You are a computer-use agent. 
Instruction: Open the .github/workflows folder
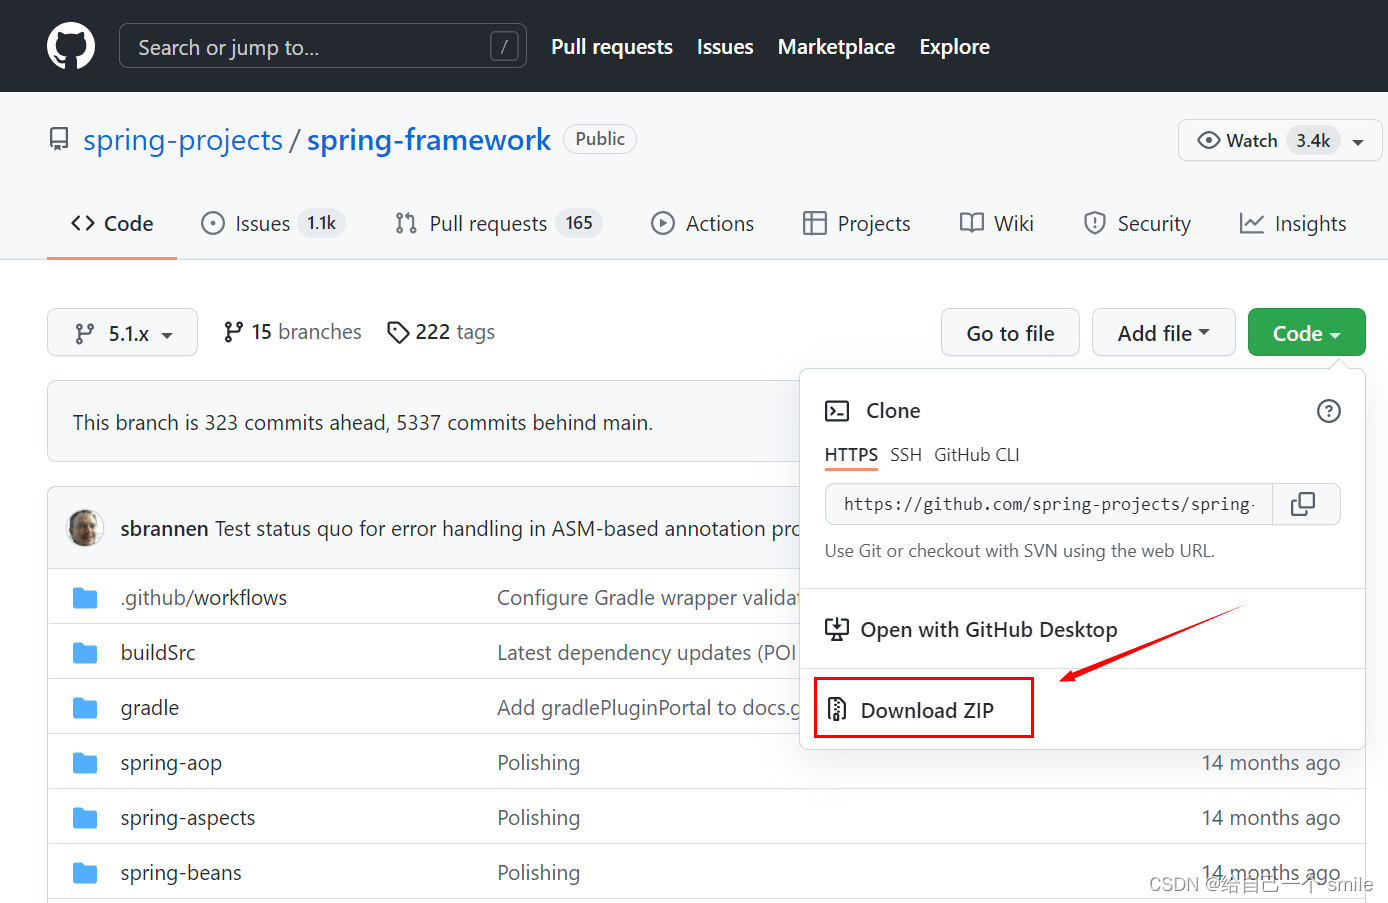tap(204, 598)
